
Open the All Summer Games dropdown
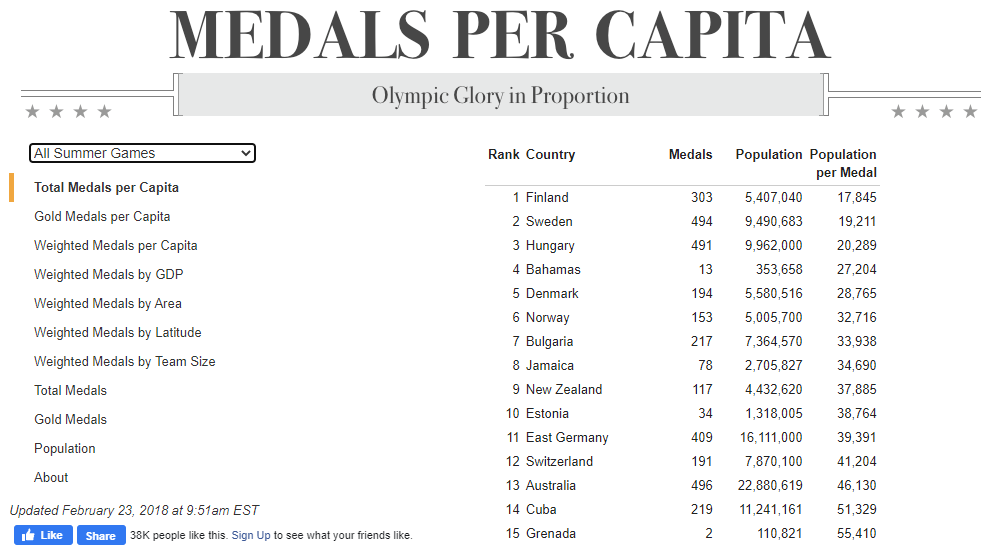(142, 153)
